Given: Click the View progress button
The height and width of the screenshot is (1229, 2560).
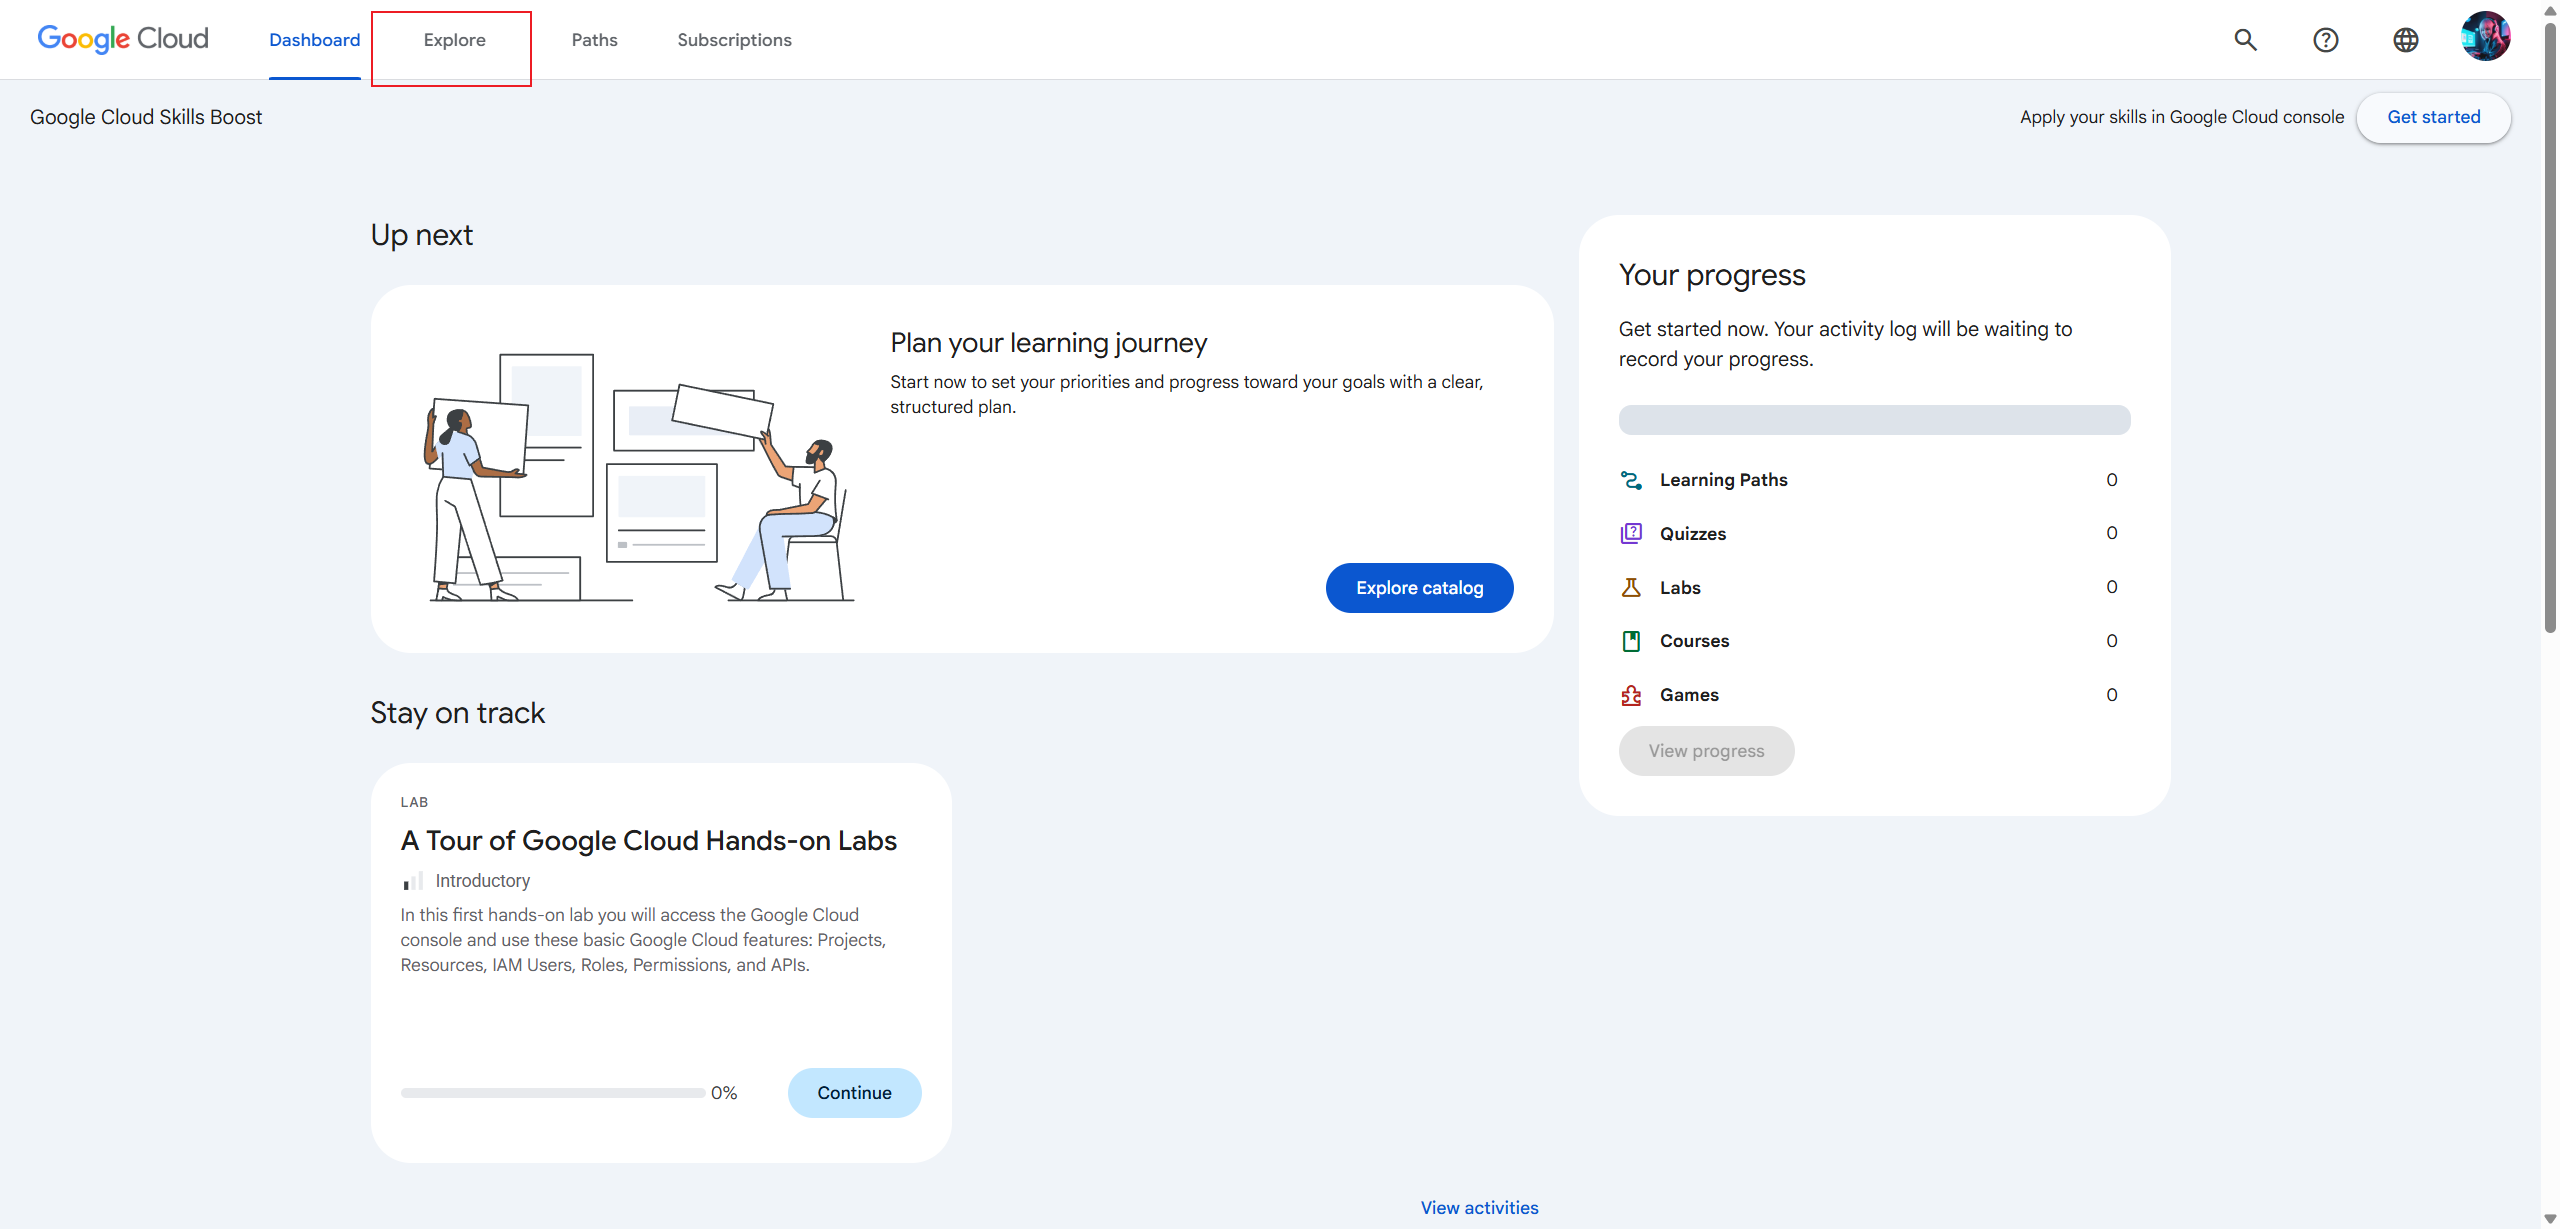Looking at the screenshot, I should coord(1707,751).
